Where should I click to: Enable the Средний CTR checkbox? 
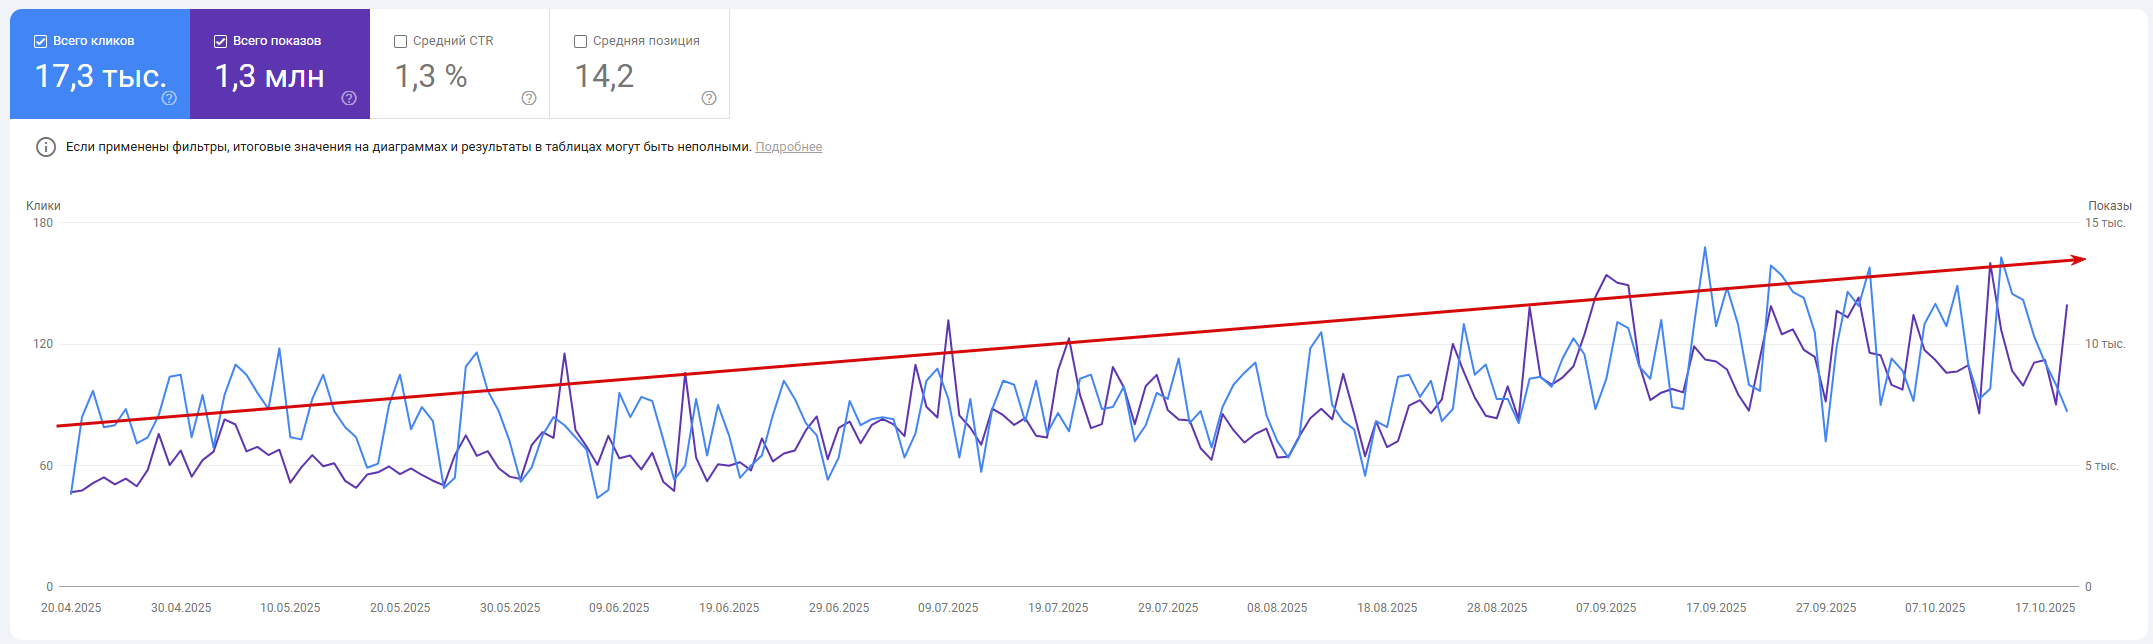[x=400, y=41]
